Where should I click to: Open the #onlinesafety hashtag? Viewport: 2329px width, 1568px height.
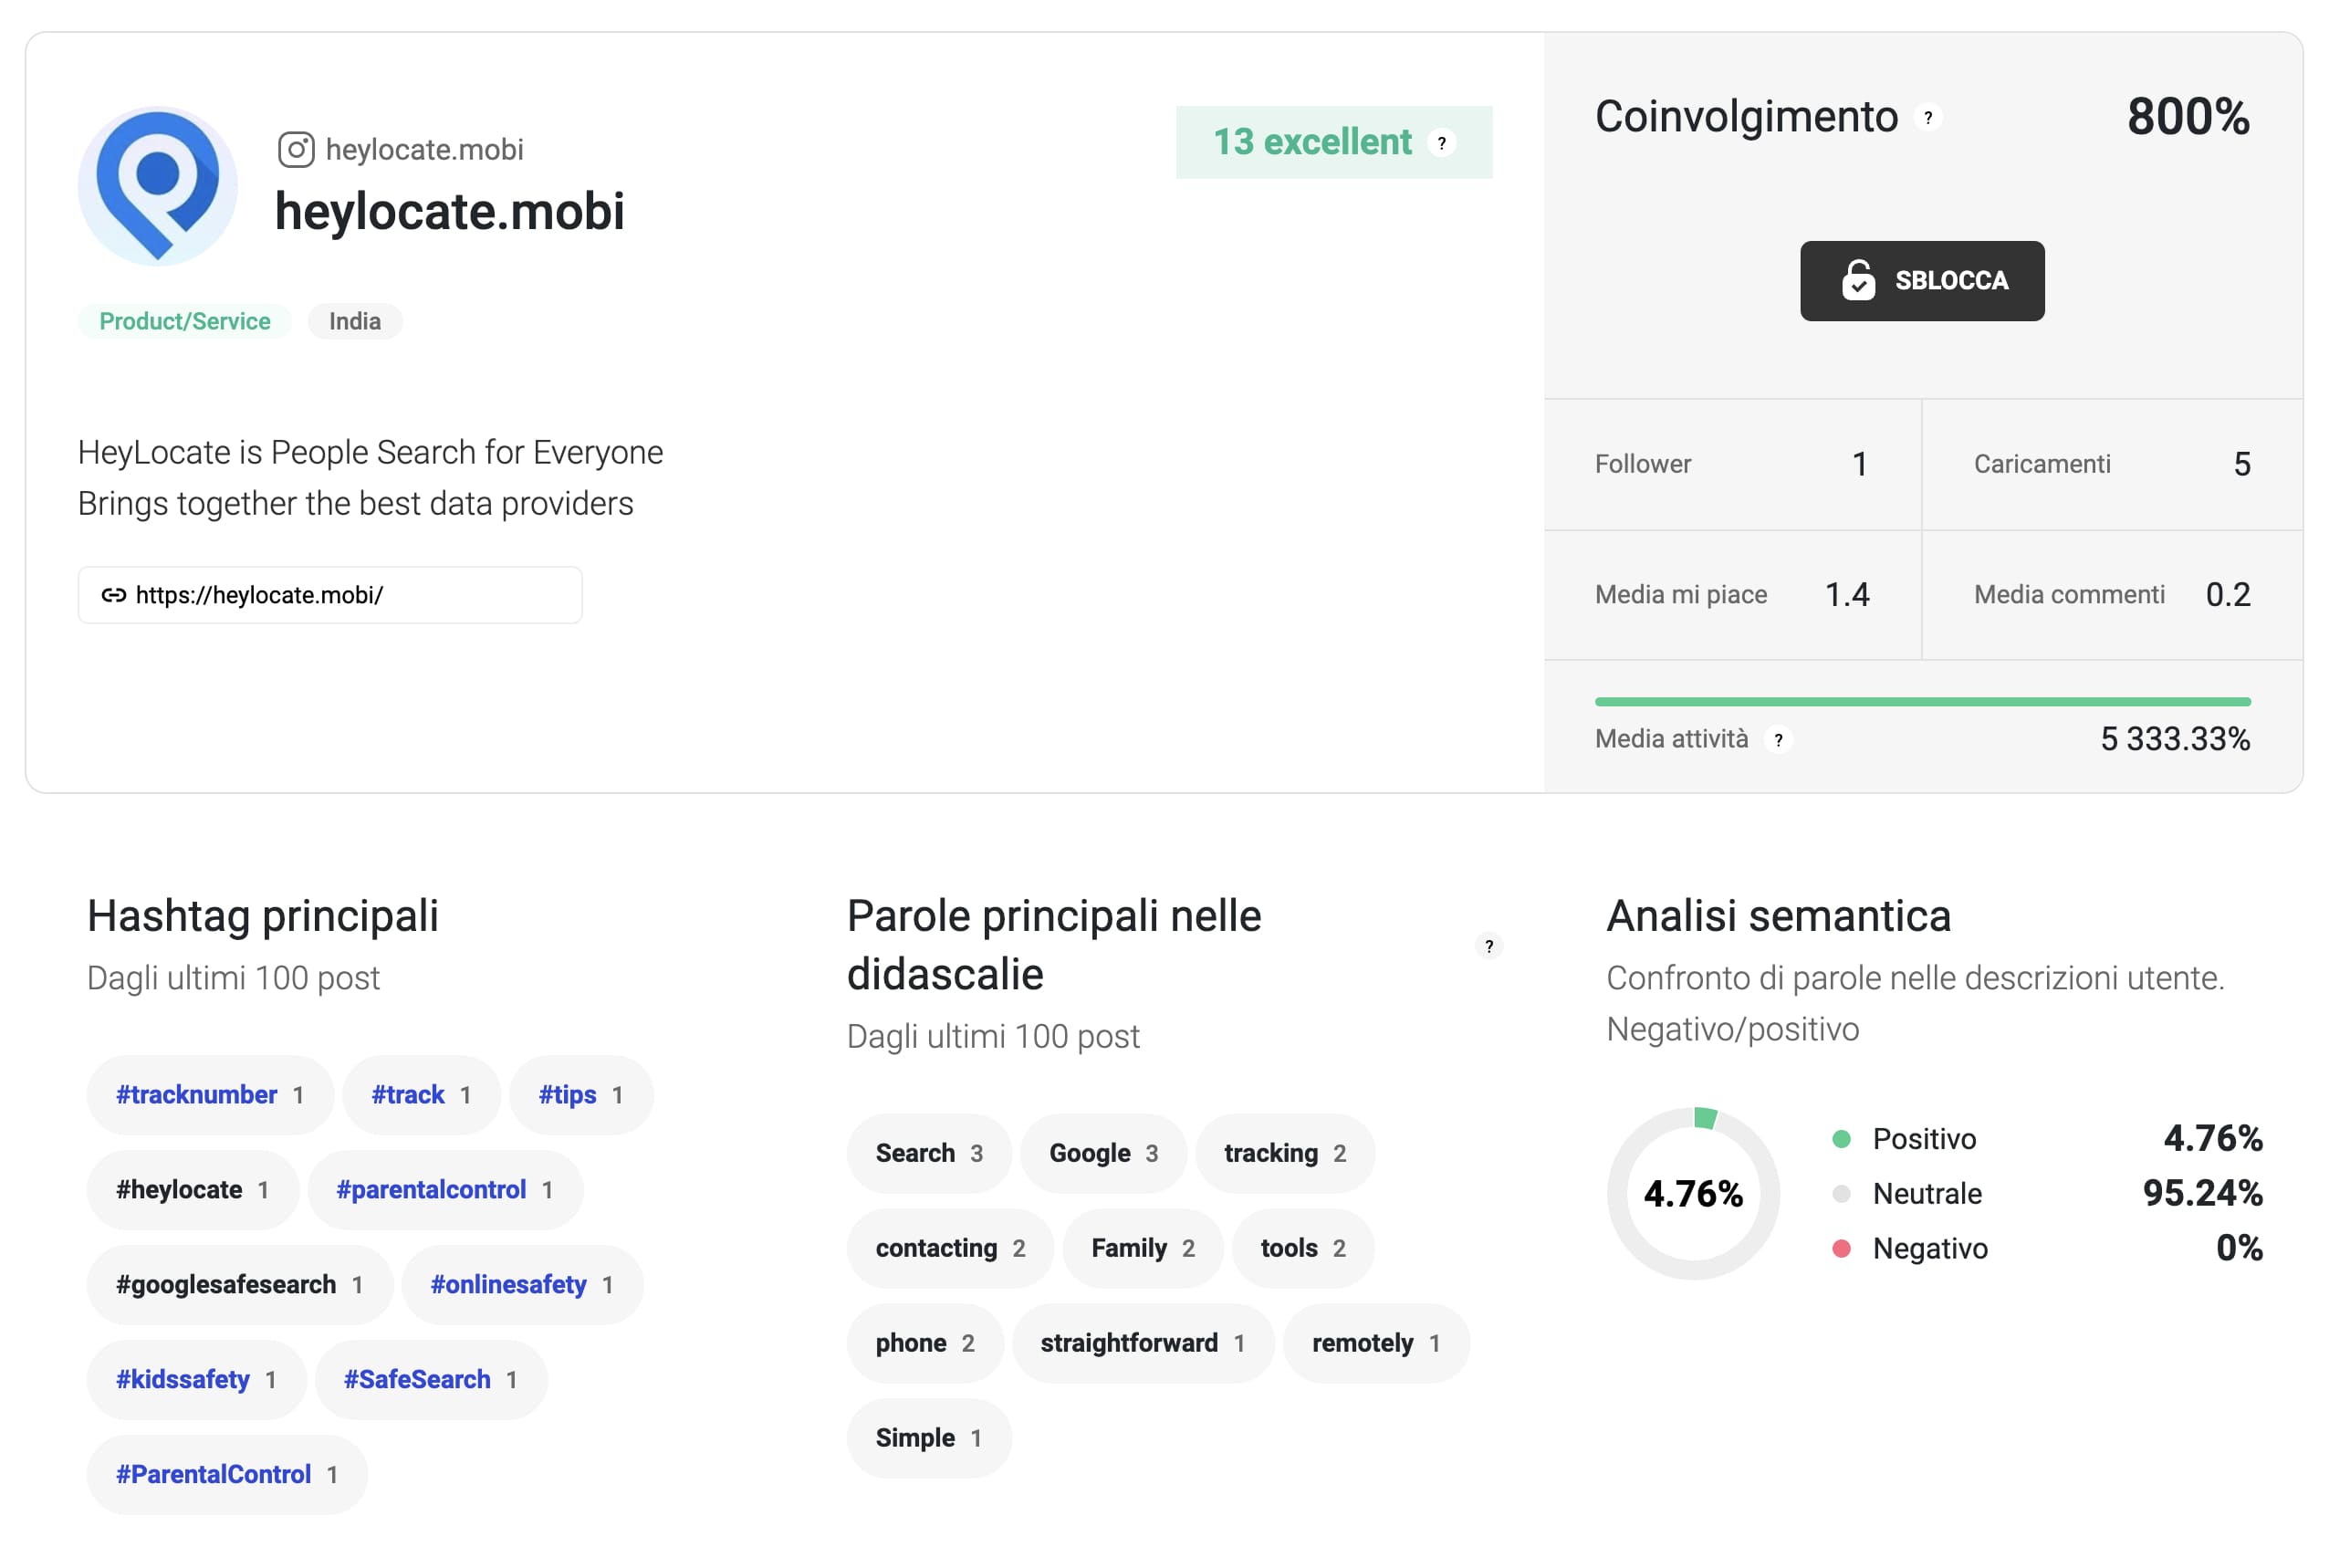(522, 1285)
